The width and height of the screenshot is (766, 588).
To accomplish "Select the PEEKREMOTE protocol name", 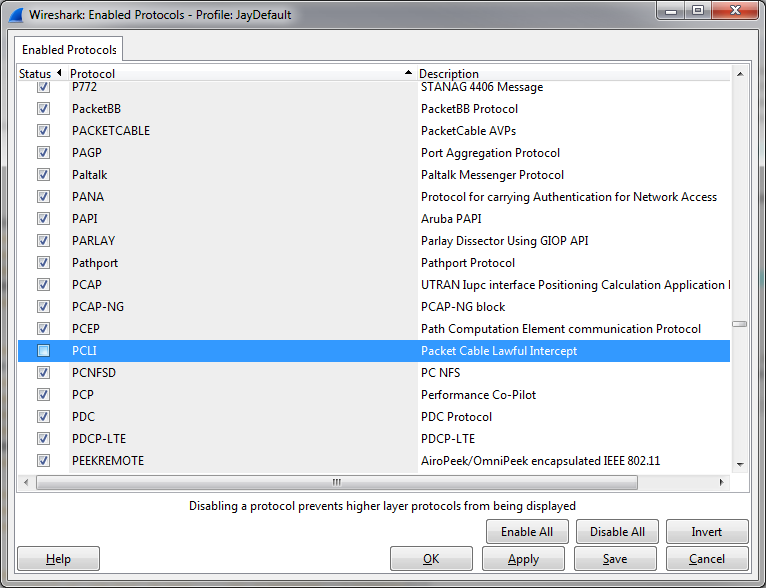I will (x=108, y=461).
